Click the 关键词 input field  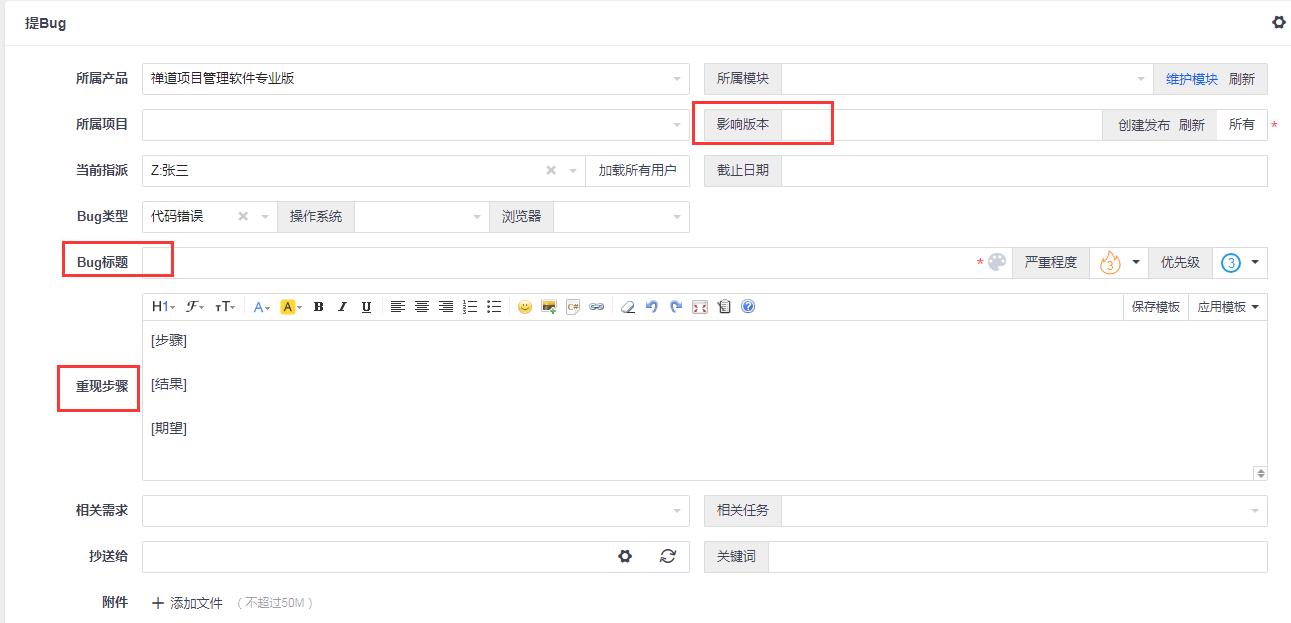[1018, 557]
